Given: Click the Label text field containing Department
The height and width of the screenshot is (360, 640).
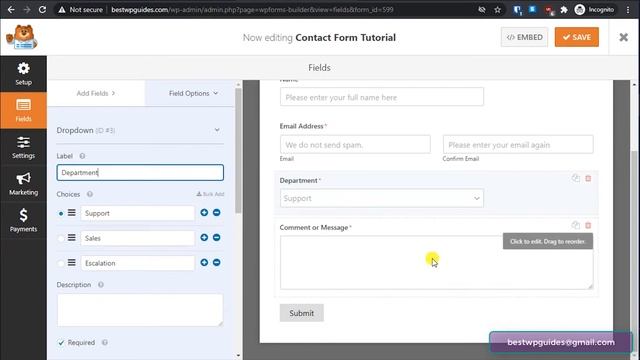Looking at the screenshot, I should [140, 172].
